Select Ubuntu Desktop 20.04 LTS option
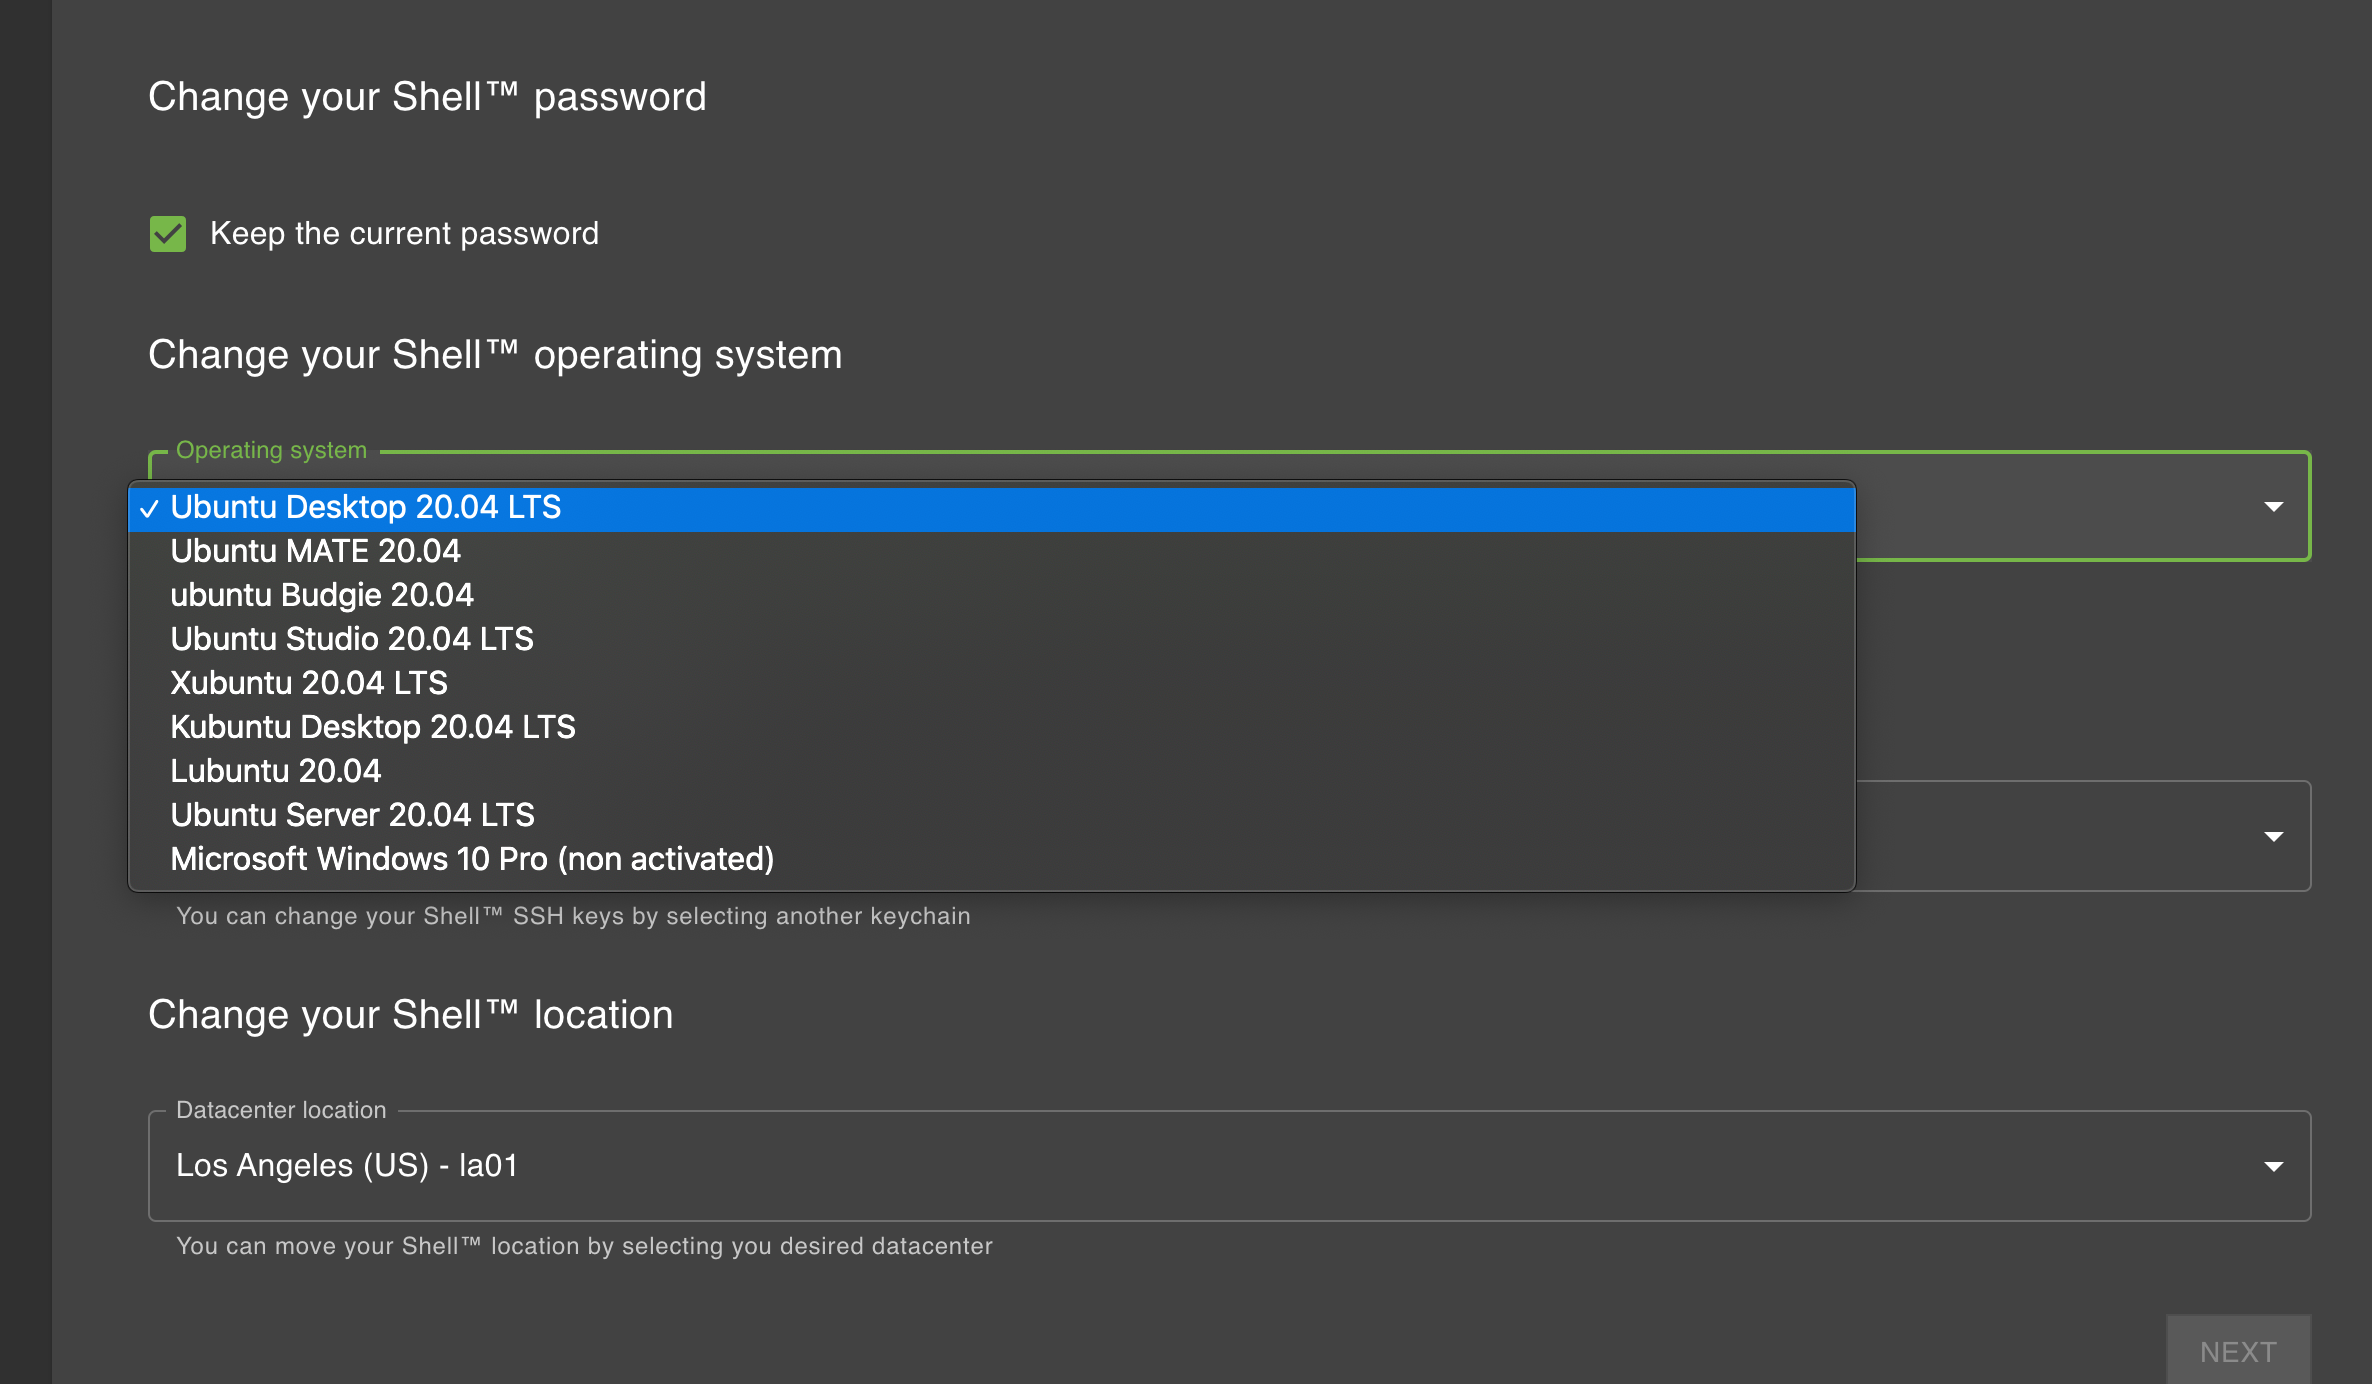Viewport: 2372px width, 1384px height. click(x=992, y=508)
